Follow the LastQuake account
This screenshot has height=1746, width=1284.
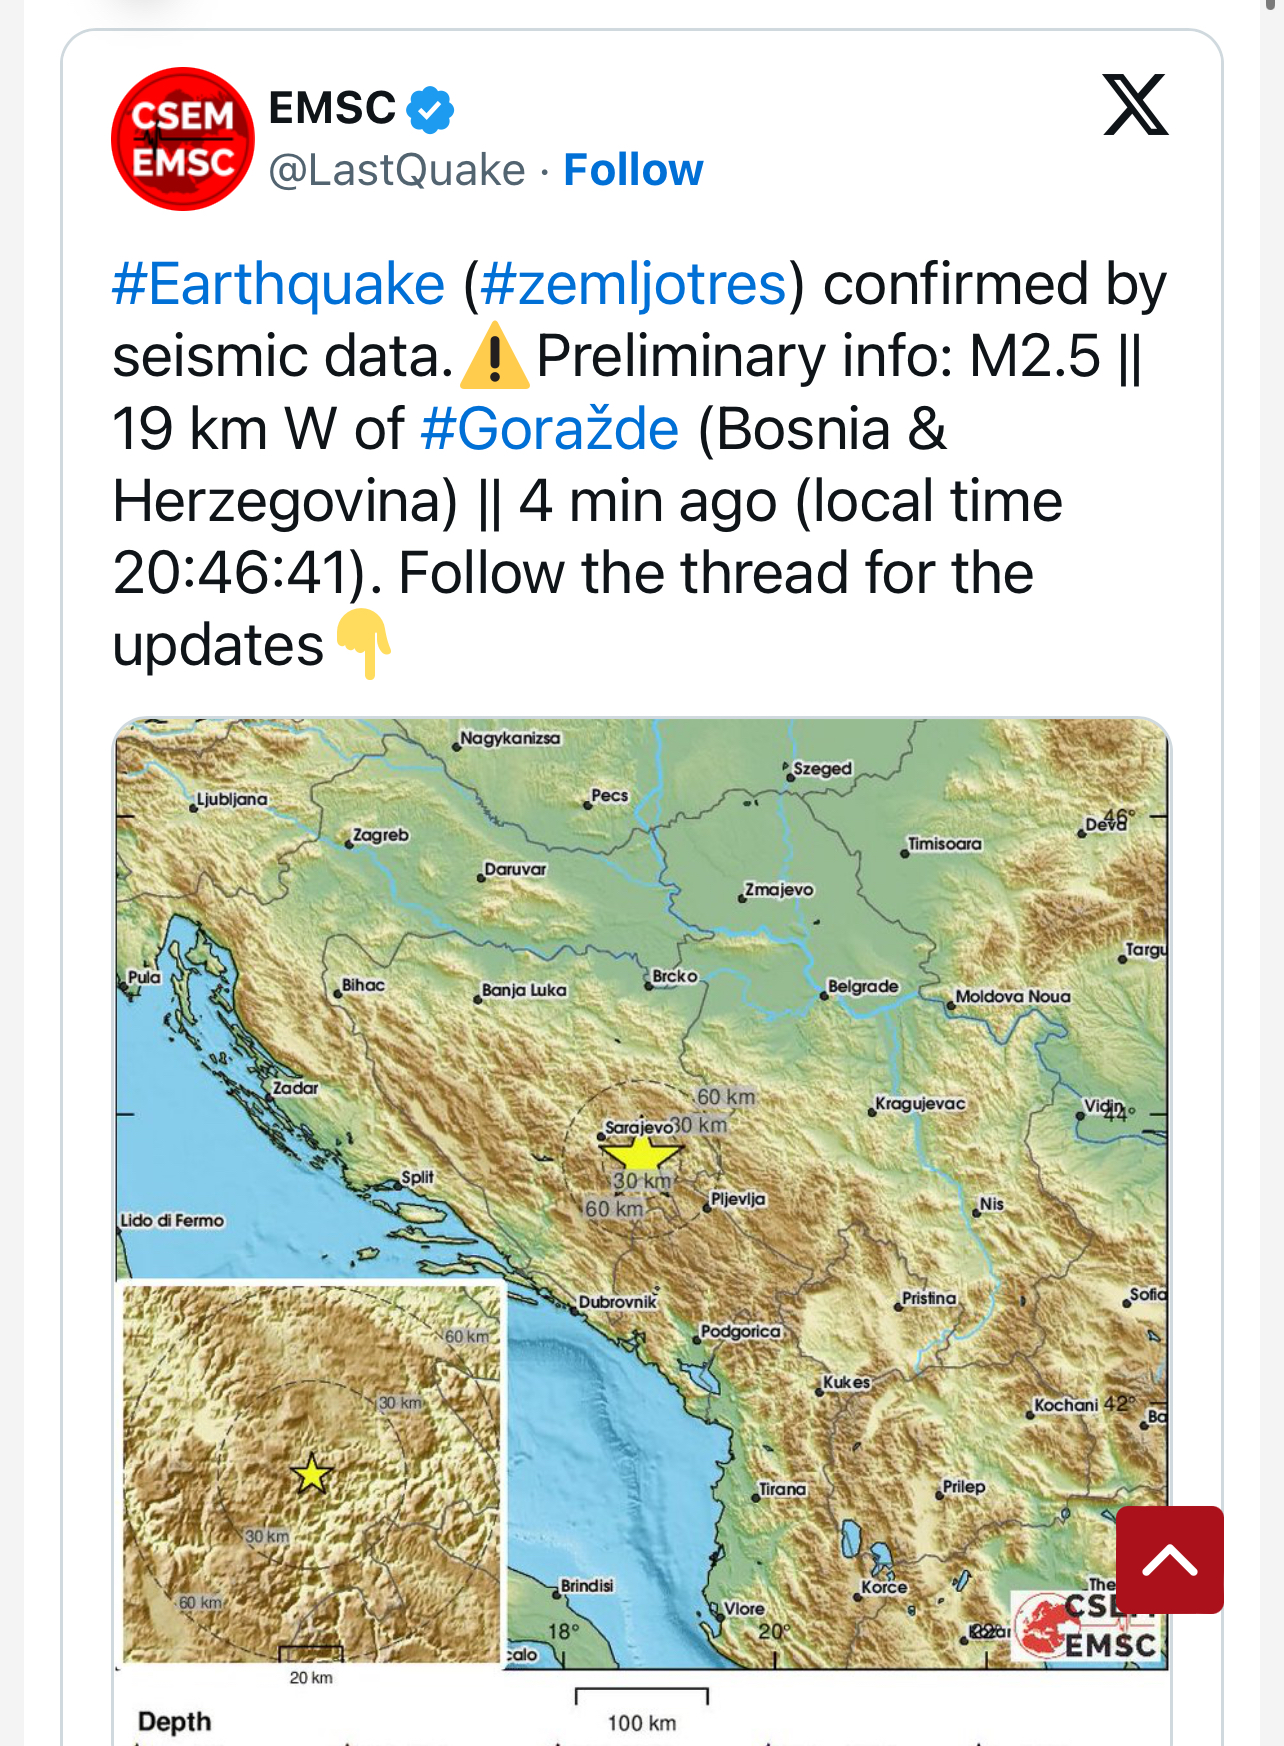[633, 170]
